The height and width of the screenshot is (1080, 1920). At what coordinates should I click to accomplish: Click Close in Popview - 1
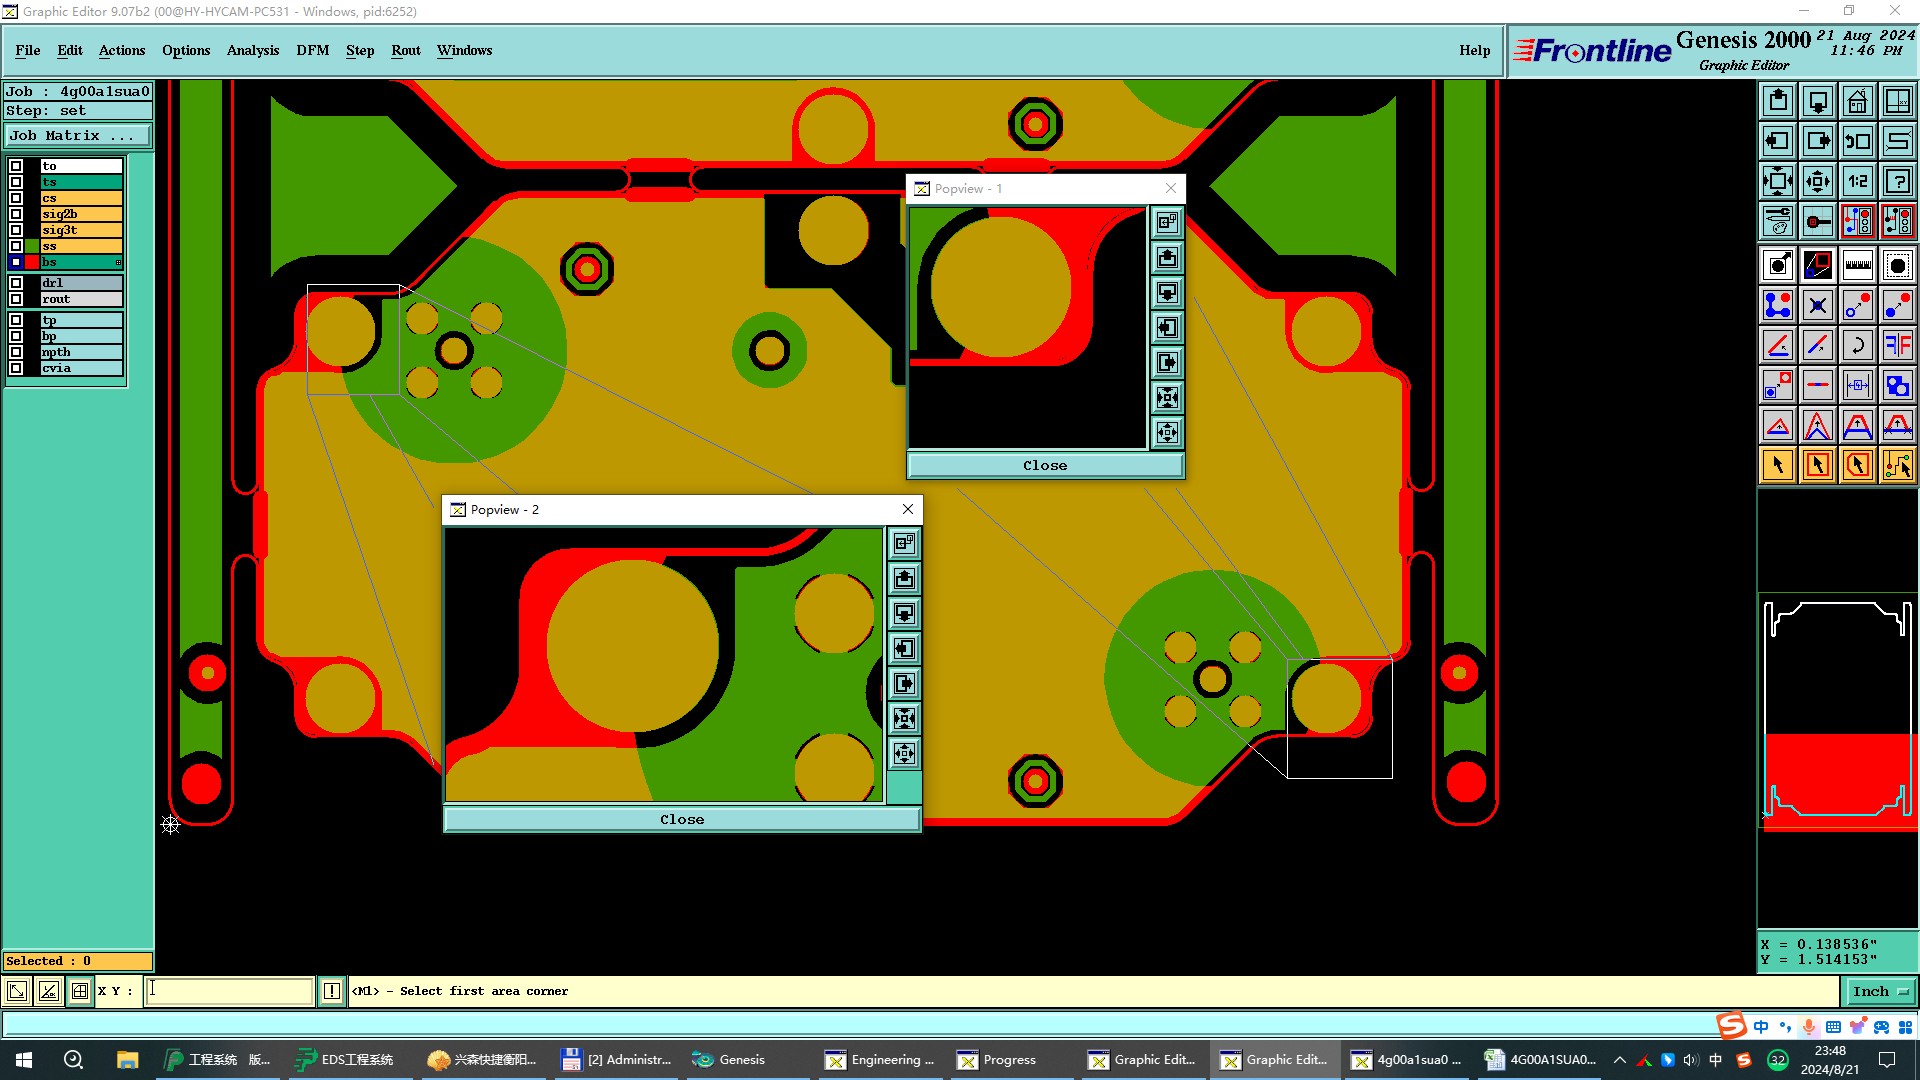pyautogui.click(x=1045, y=465)
